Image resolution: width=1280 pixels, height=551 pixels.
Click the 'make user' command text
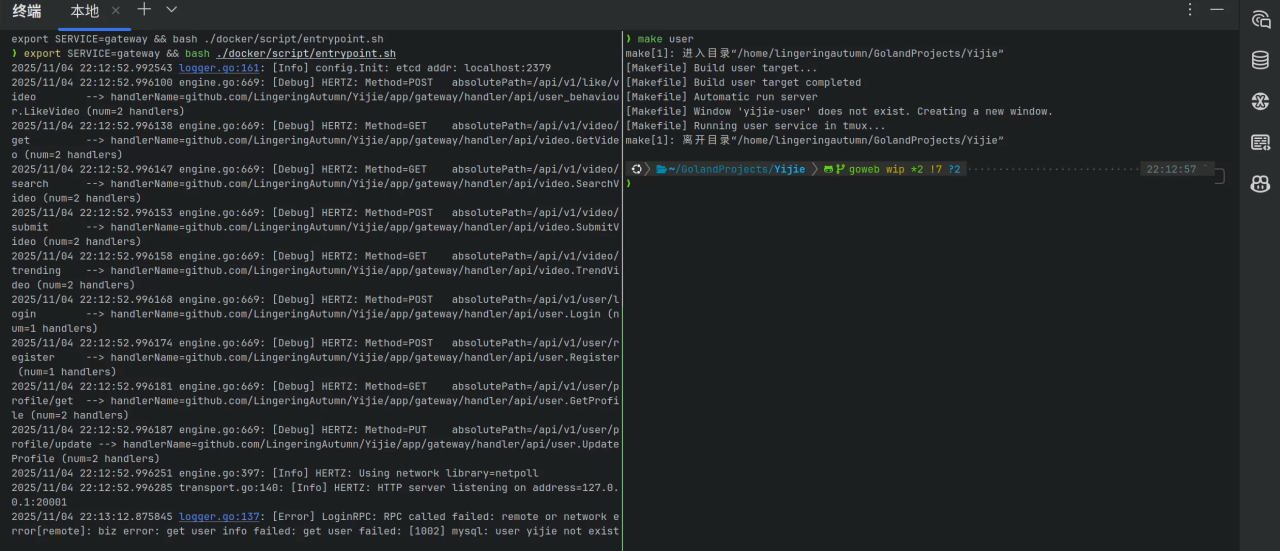point(665,39)
